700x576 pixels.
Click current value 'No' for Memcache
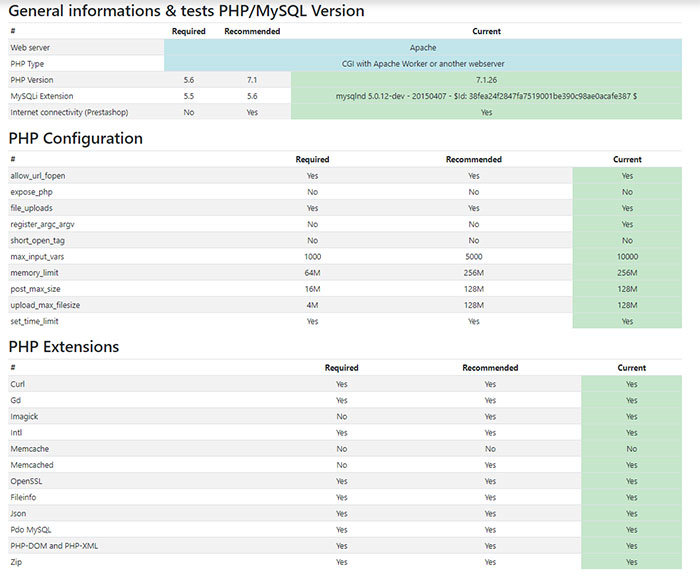pyautogui.click(x=631, y=449)
